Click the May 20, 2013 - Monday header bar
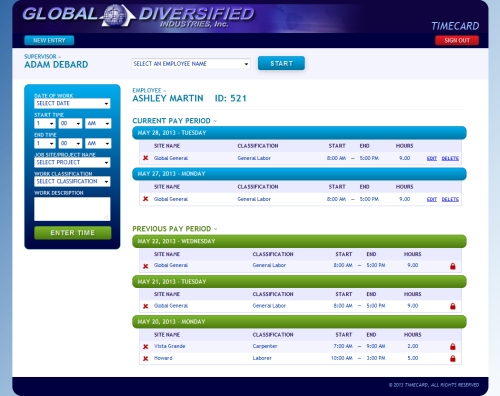This screenshot has width=500, height=396. tap(299, 322)
